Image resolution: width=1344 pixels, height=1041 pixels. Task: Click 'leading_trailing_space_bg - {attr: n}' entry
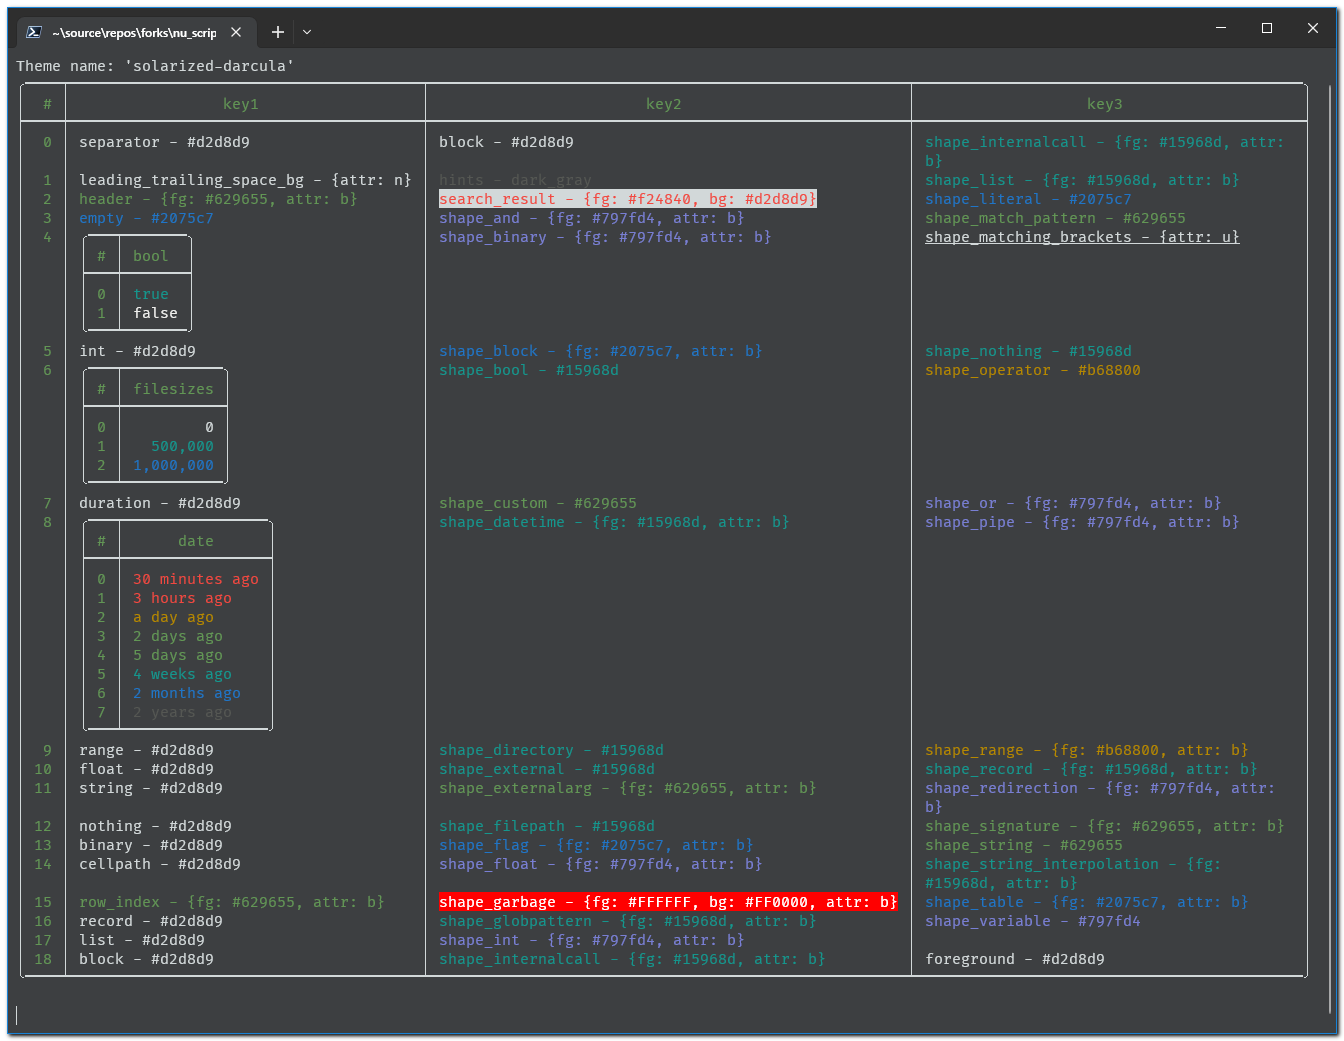coord(245,180)
